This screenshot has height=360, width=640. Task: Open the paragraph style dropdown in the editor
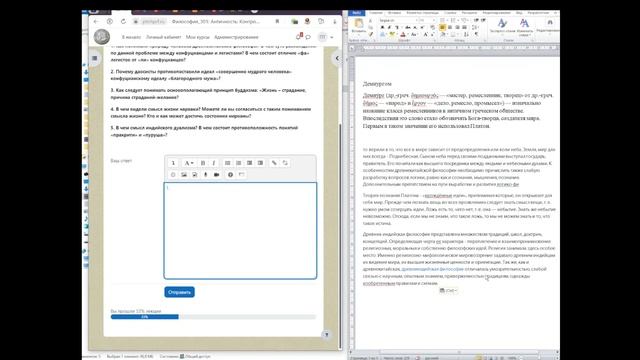pyautogui.click(x=188, y=163)
